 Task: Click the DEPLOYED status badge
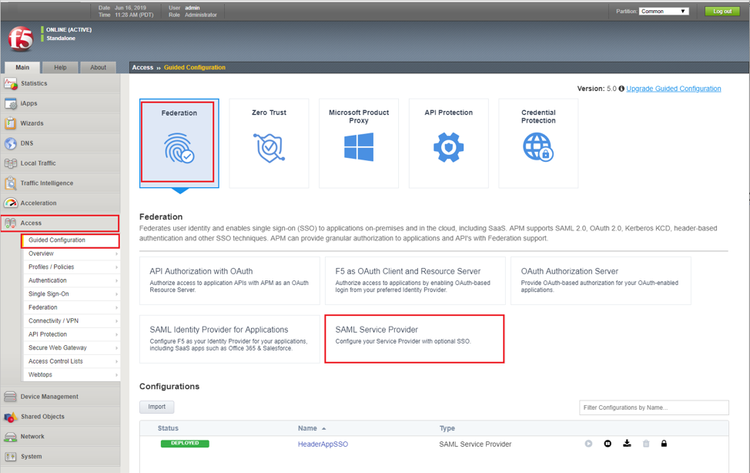(185, 443)
